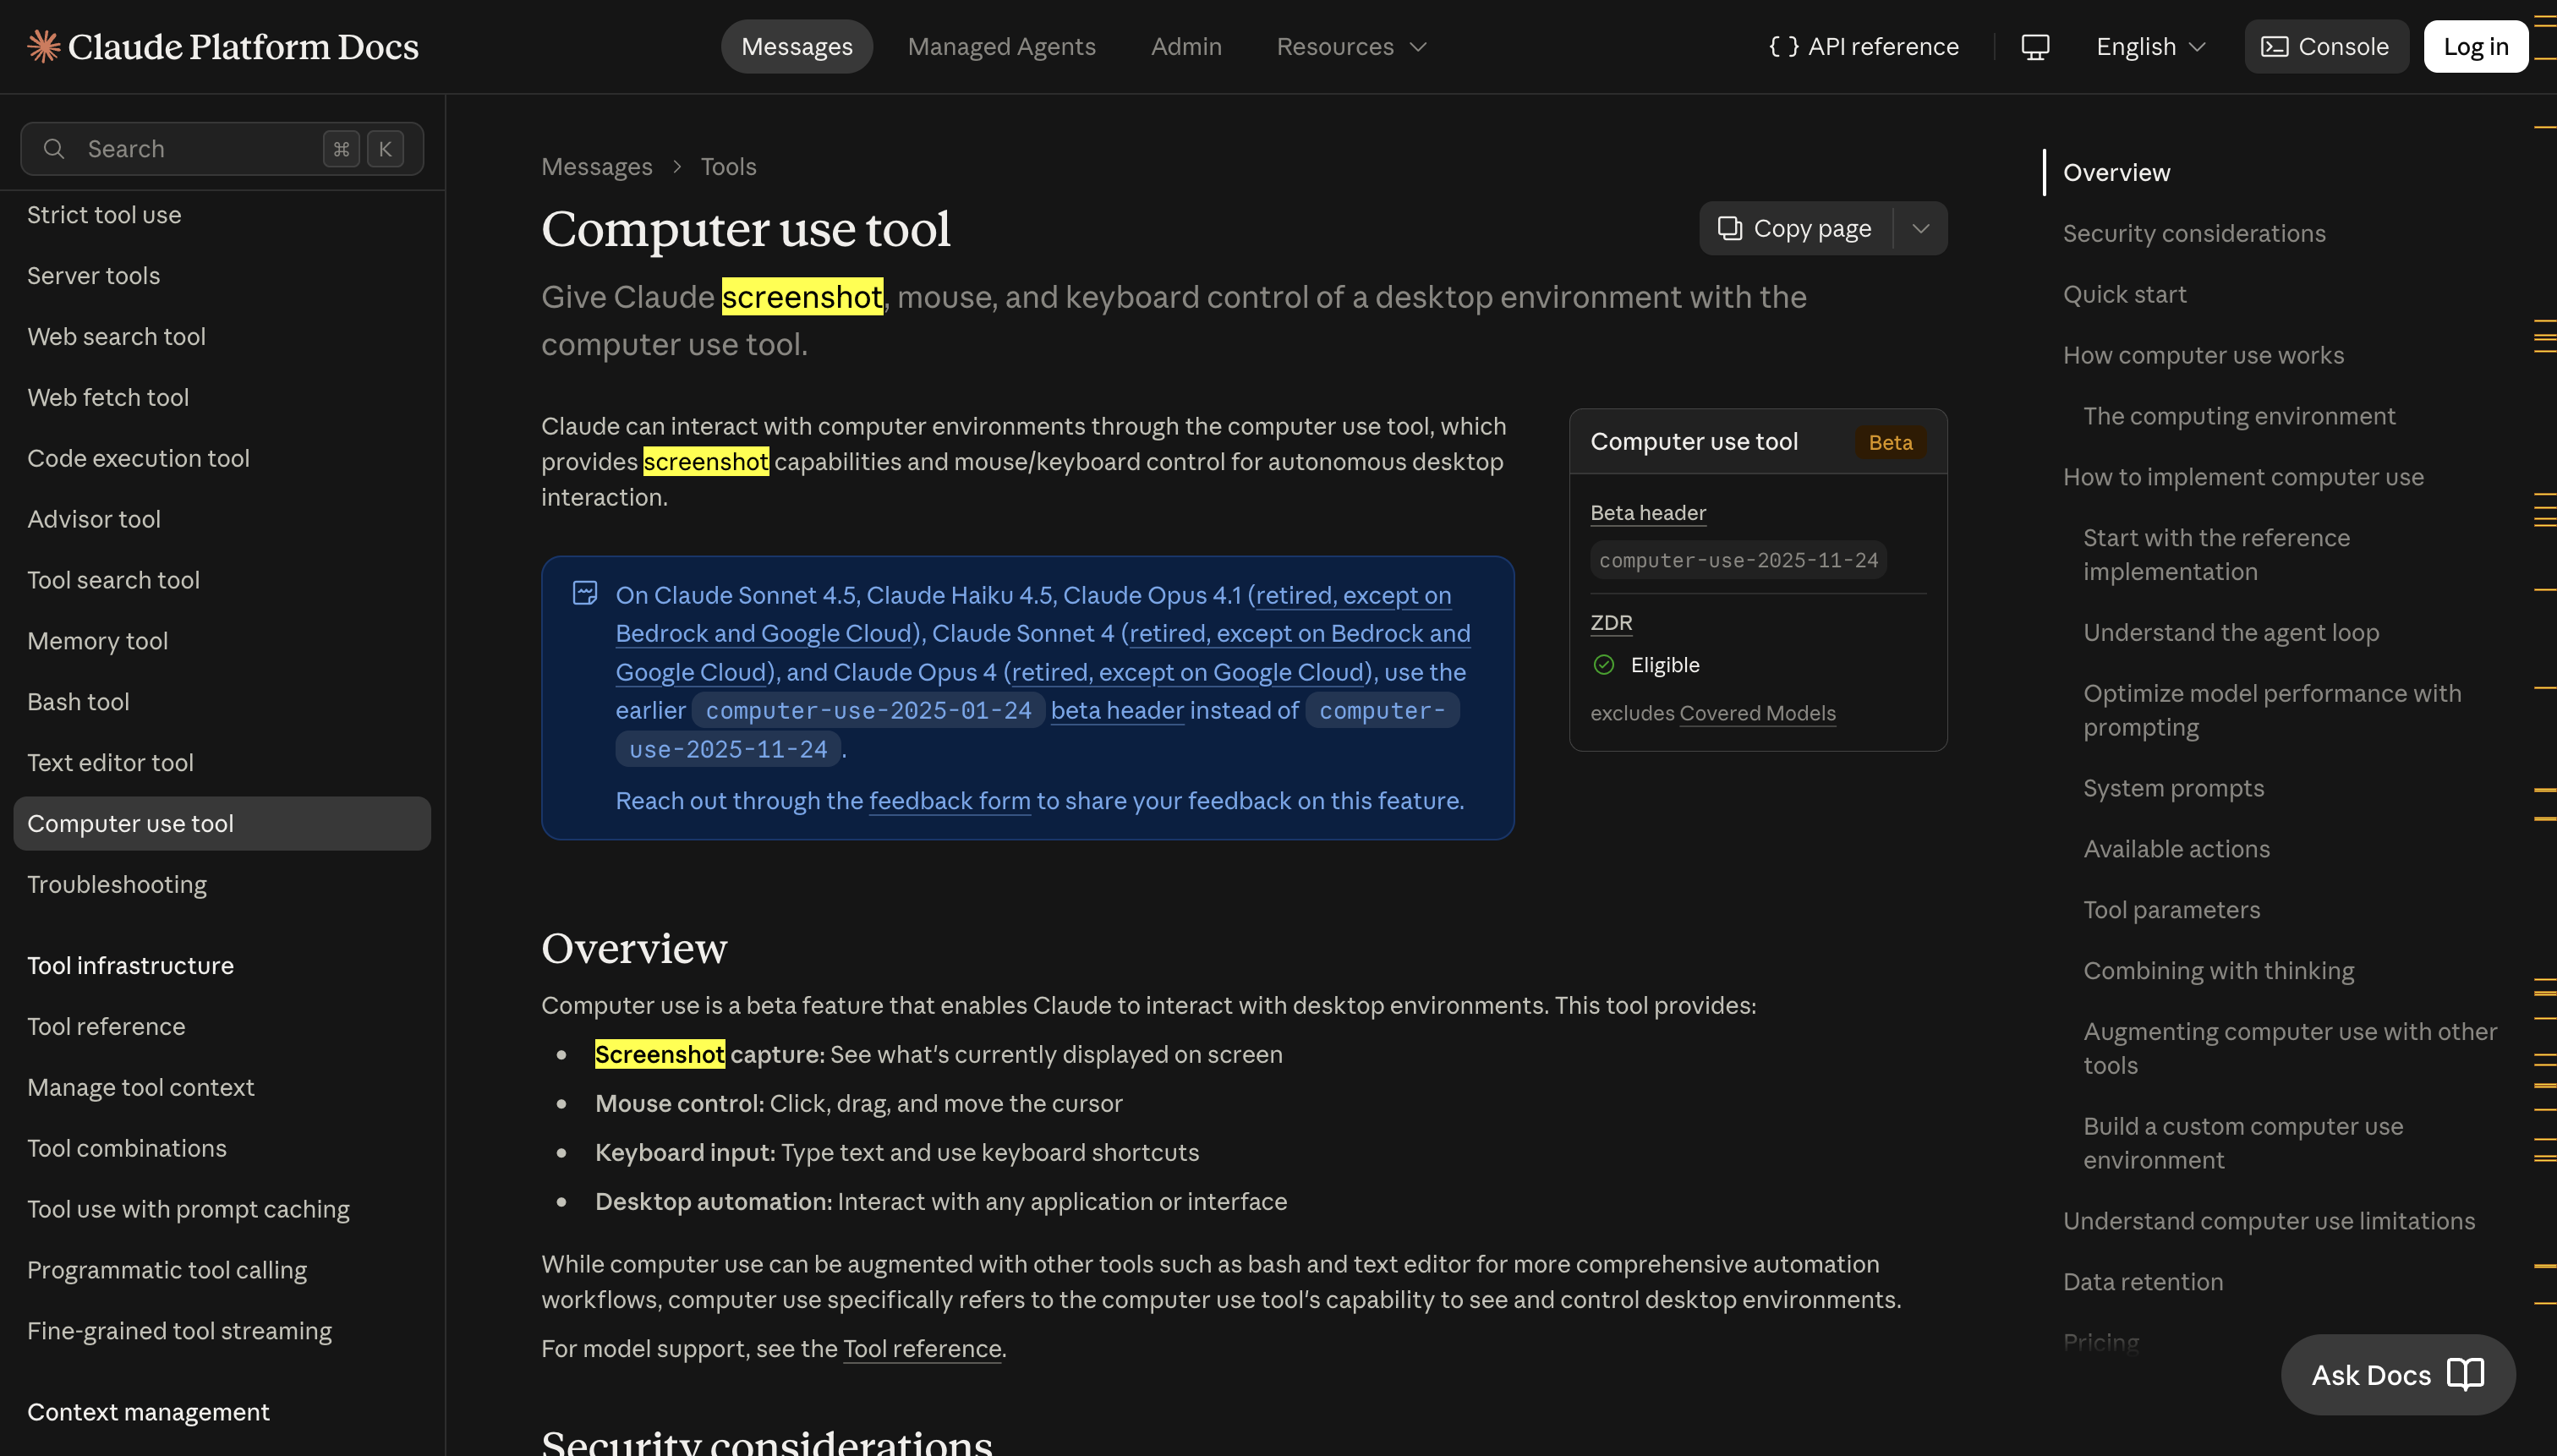The width and height of the screenshot is (2557, 1456).
Task: Jump to Quick start section
Action: (2124, 295)
